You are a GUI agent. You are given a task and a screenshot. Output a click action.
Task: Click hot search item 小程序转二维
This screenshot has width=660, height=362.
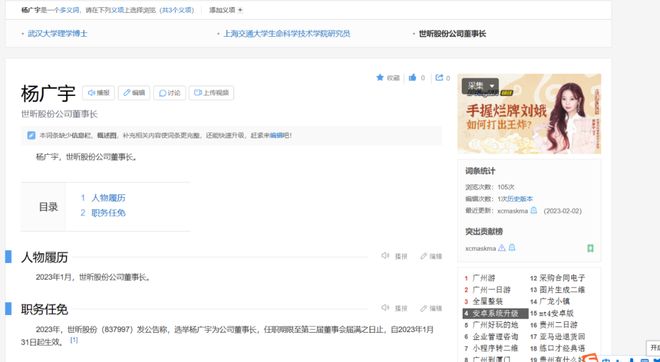click(495, 349)
